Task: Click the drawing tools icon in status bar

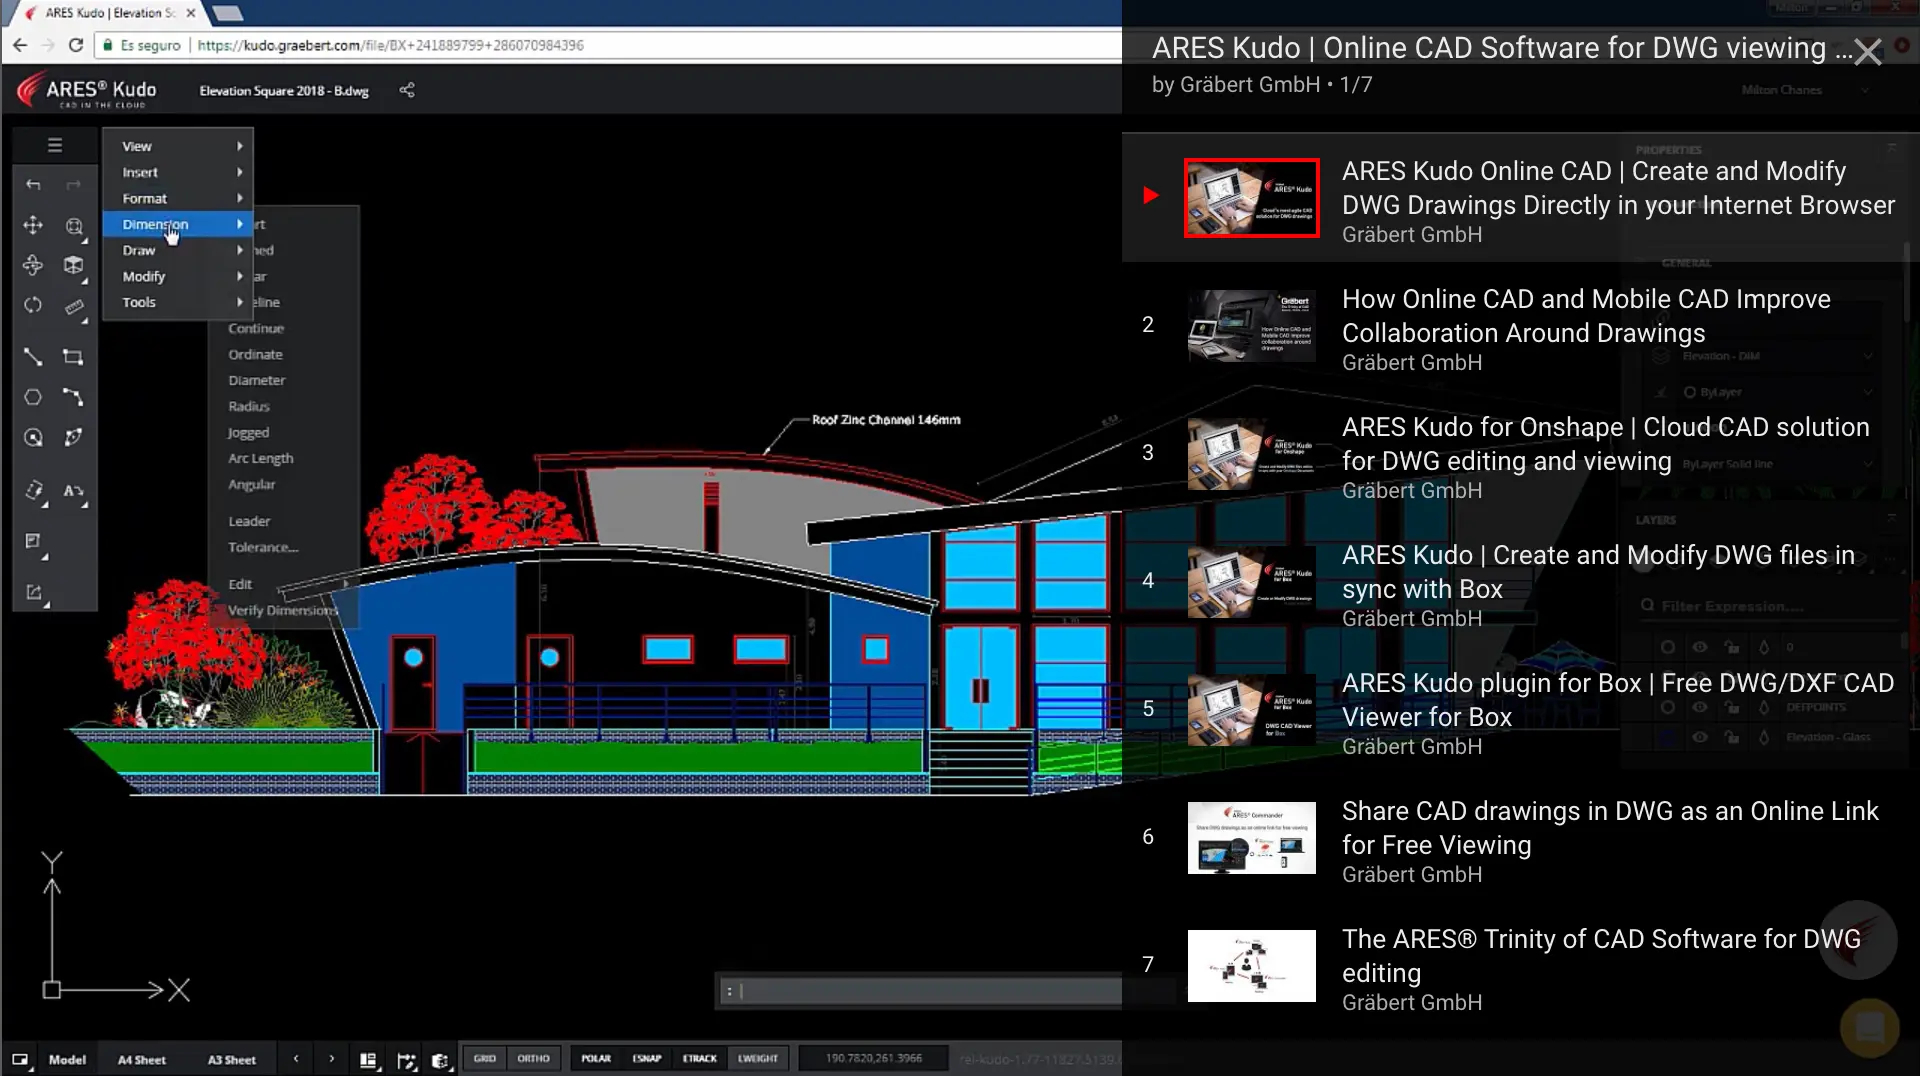Action: point(406,1060)
